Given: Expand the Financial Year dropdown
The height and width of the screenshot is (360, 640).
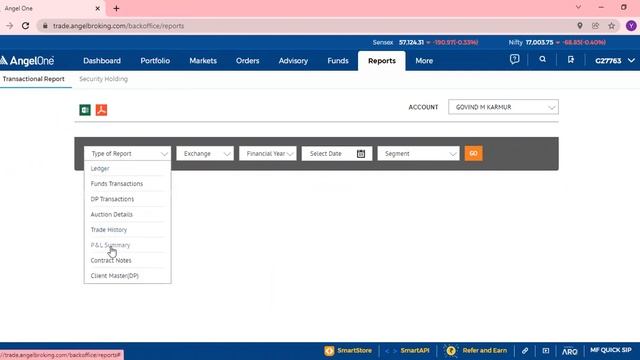Looking at the screenshot, I should (x=268, y=153).
